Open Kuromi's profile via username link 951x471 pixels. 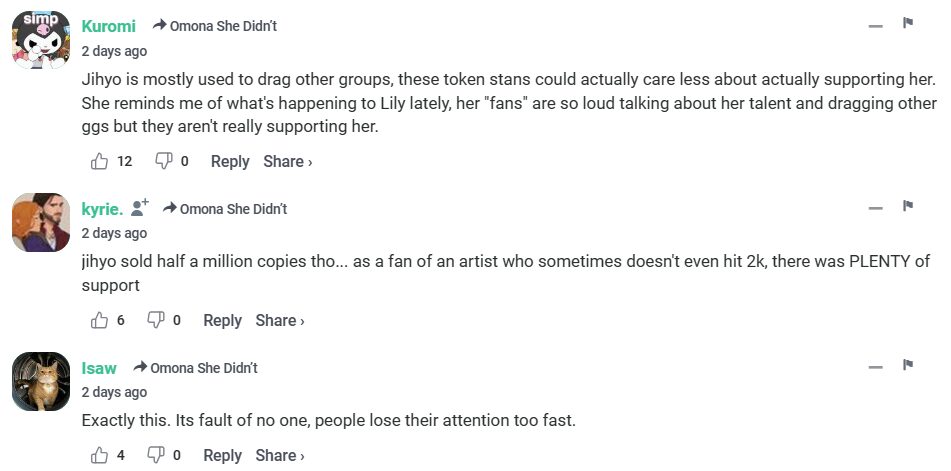pyautogui.click(x=108, y=26)
